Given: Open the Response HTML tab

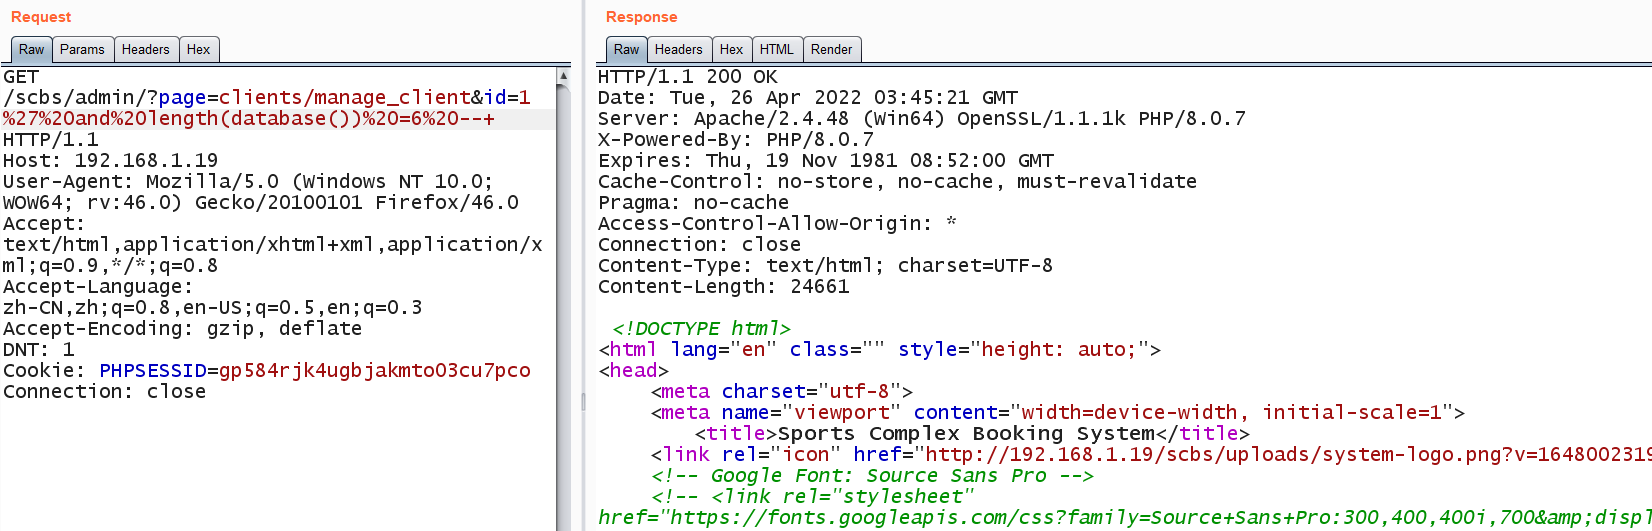Looking at the screenshot, I should click(x=777, y=50).
